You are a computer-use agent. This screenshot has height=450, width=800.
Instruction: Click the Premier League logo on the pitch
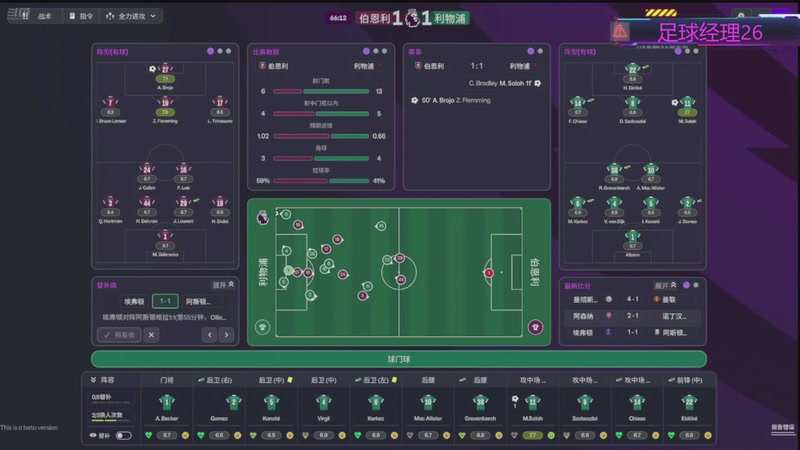262,217
